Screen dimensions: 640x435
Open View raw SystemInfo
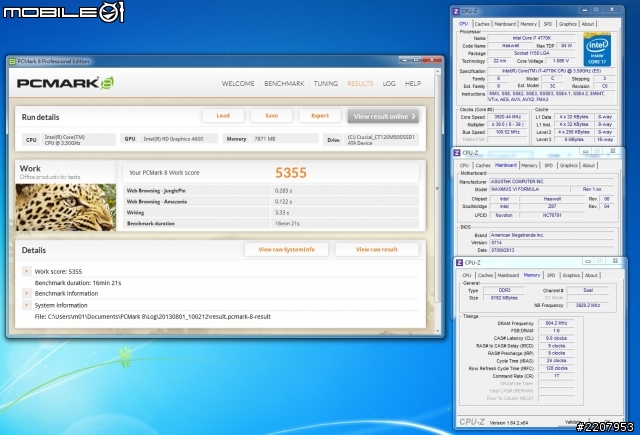287,249
